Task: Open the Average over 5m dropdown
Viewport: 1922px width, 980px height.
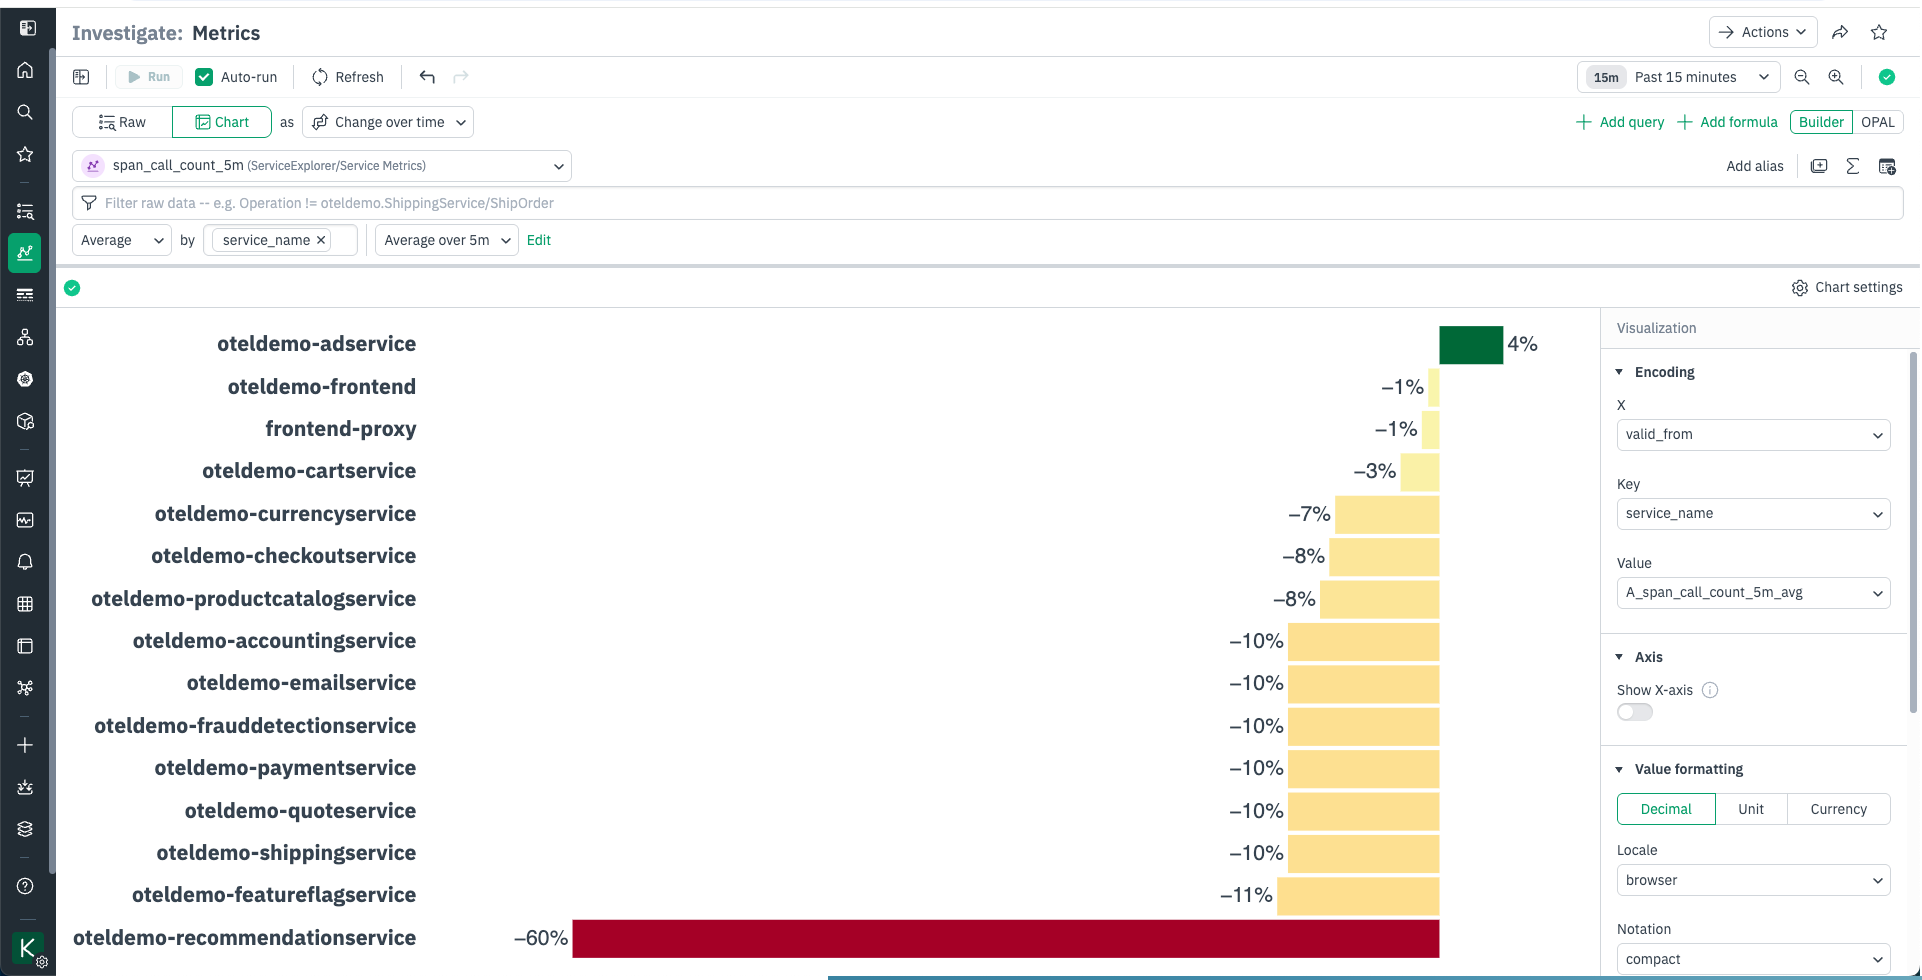Action: point(447,240)
